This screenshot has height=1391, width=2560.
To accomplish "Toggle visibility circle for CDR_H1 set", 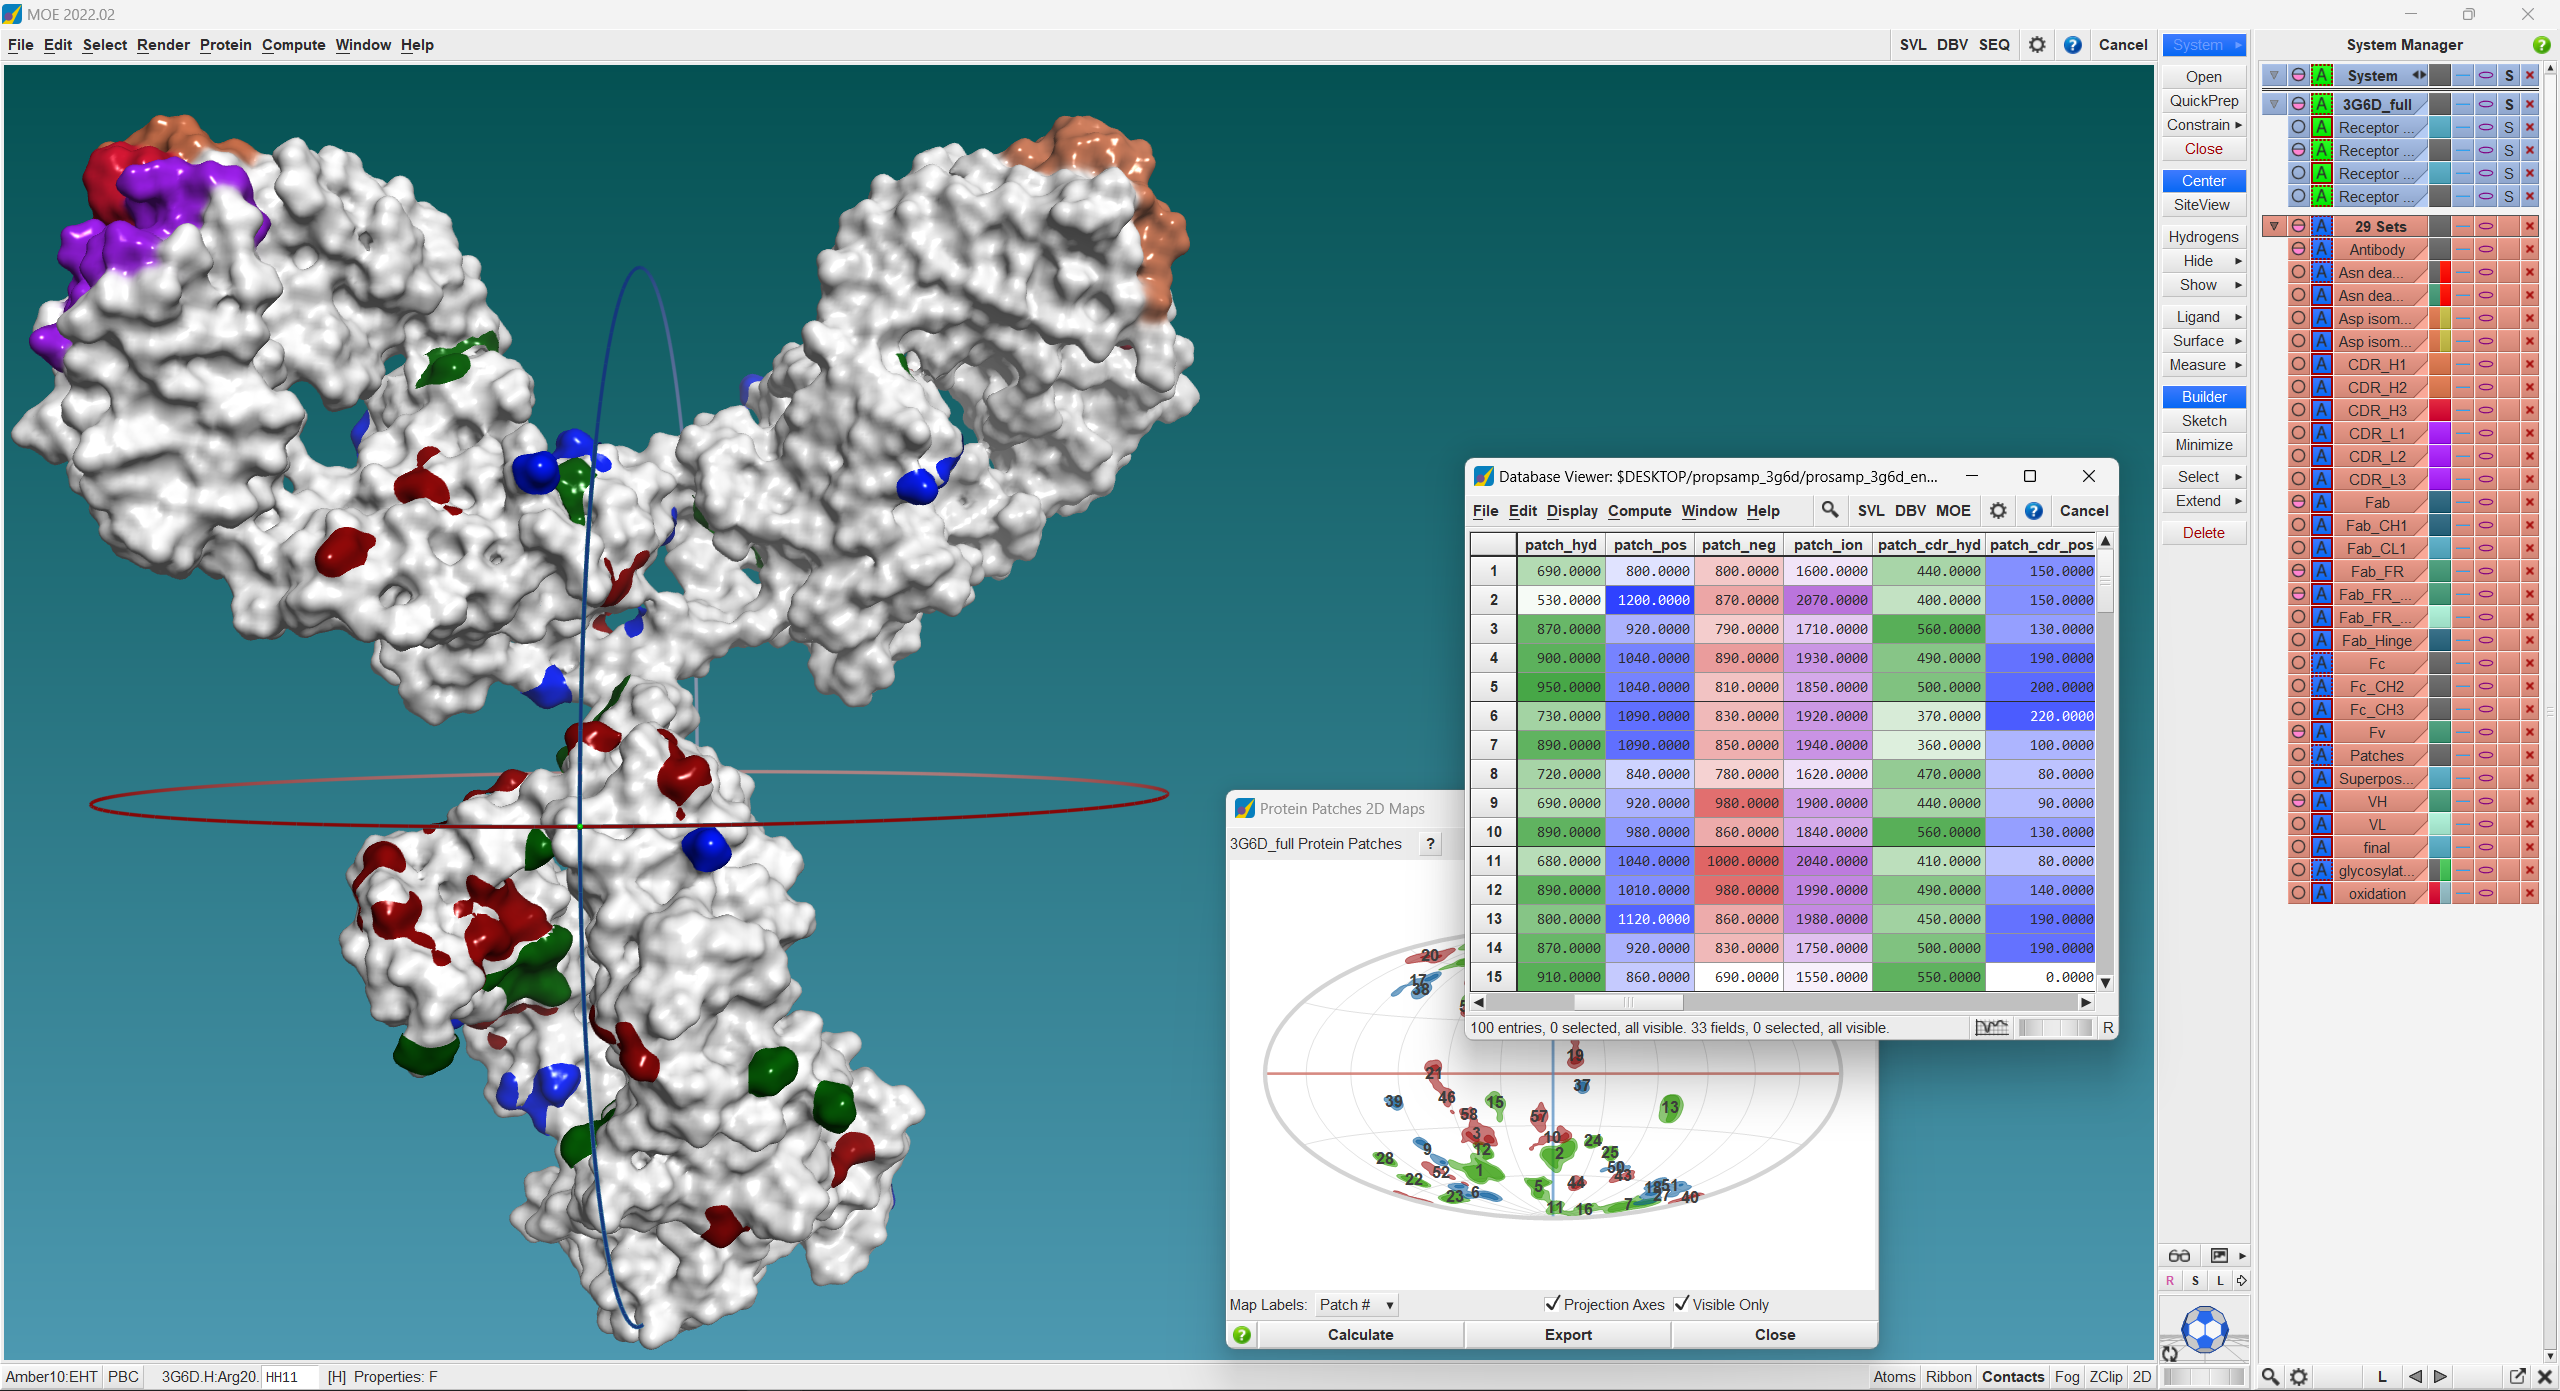I will [x=2299, y=365].
